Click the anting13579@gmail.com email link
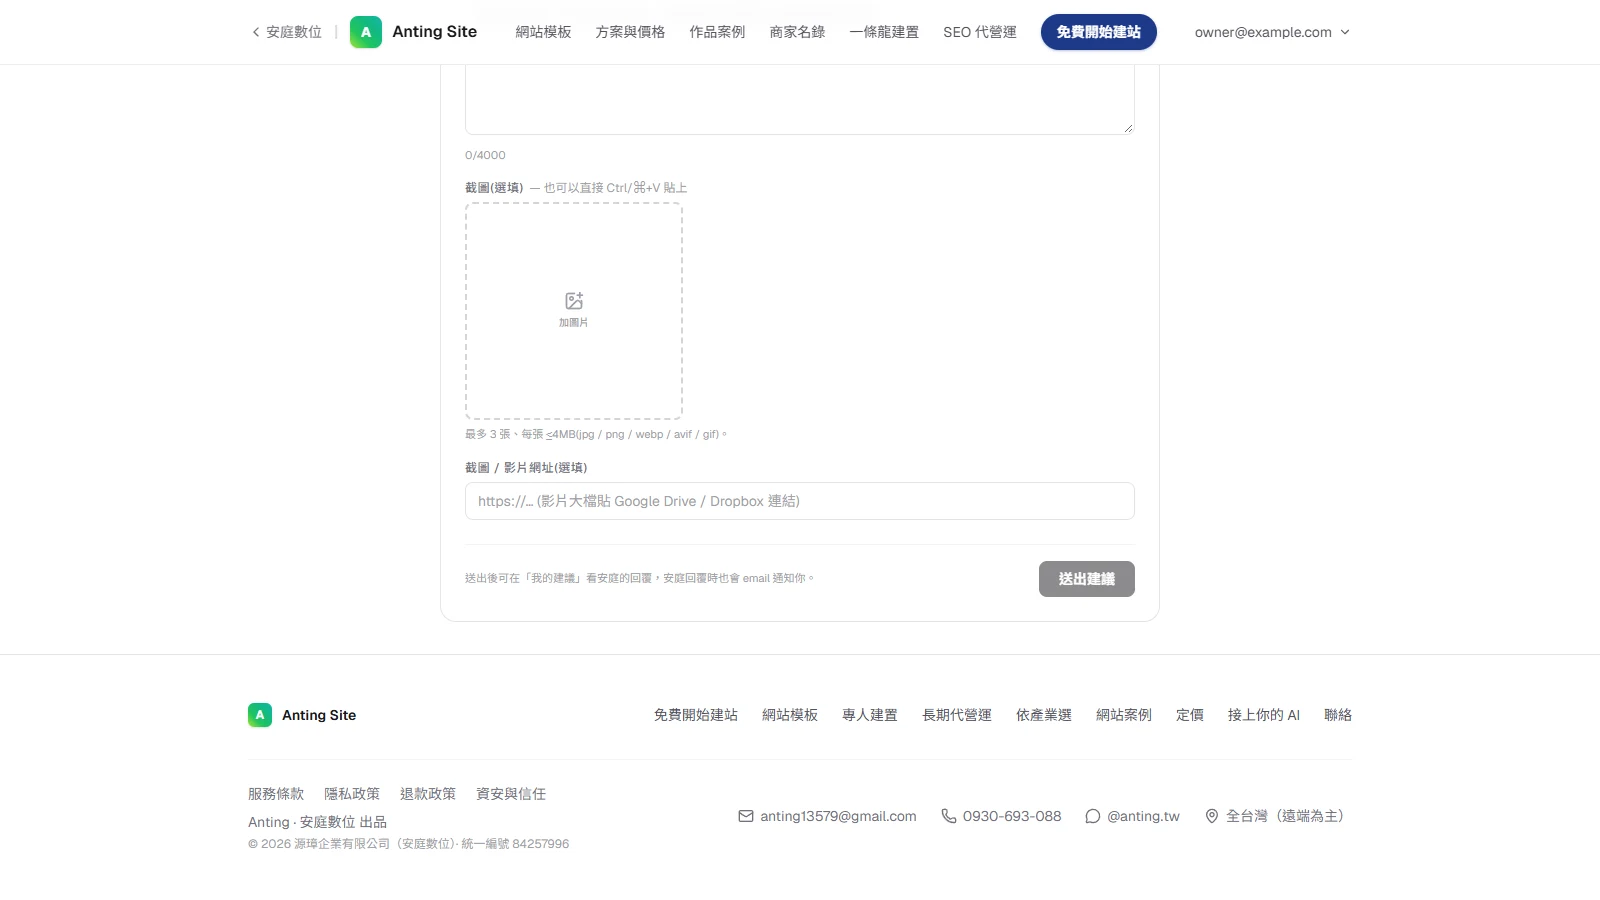 click(838, 816)
